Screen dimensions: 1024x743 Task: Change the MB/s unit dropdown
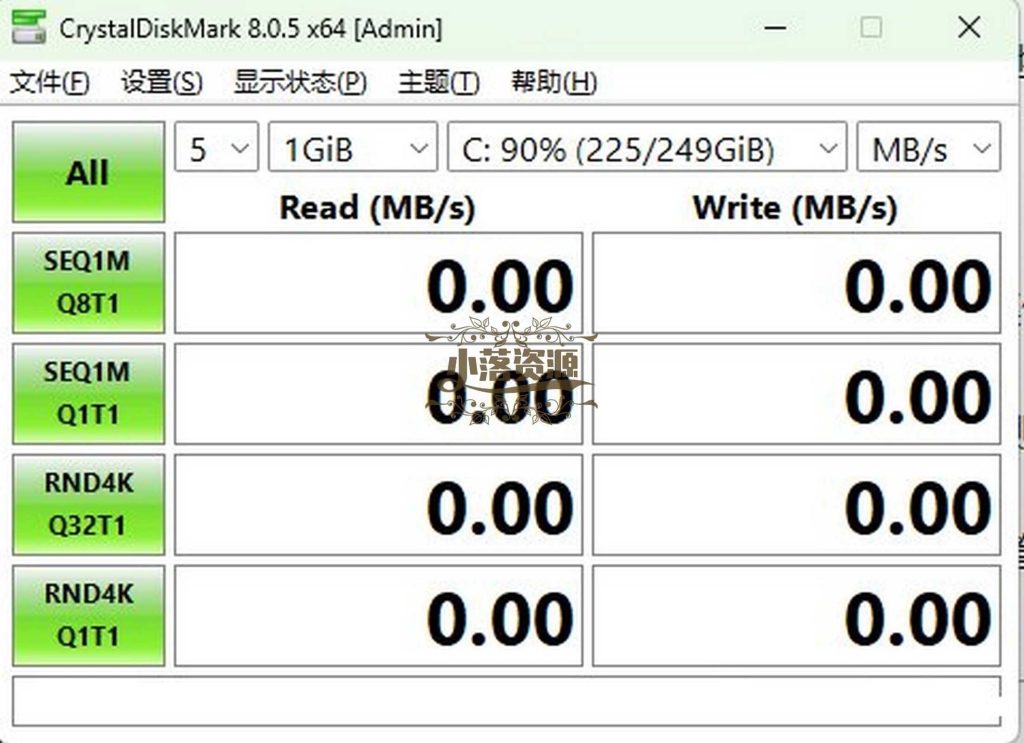929,148
